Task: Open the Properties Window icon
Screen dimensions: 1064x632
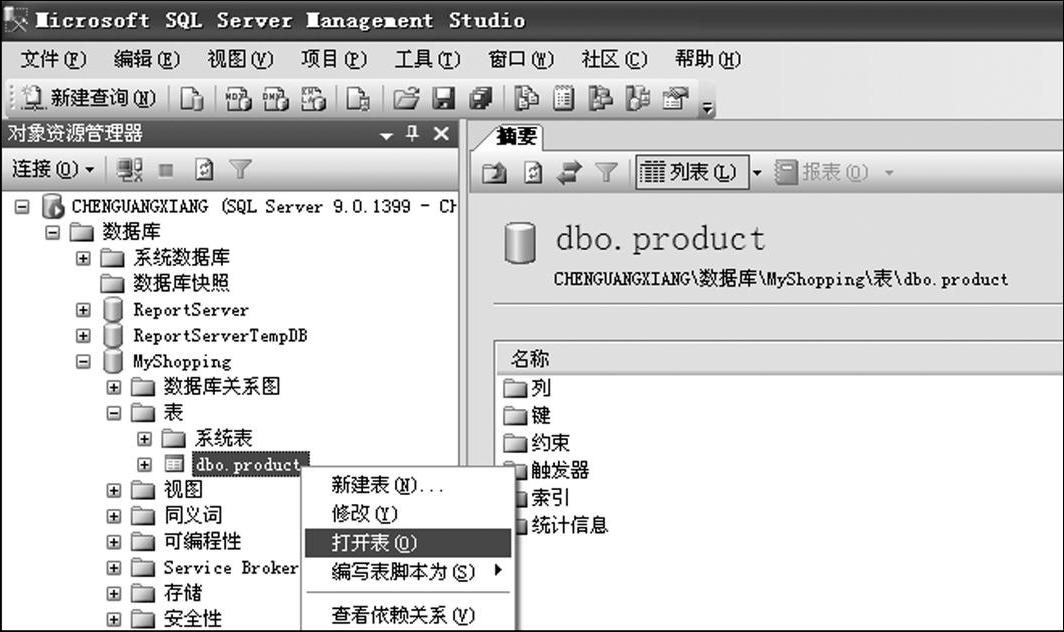Action: (x=675, y=99)
